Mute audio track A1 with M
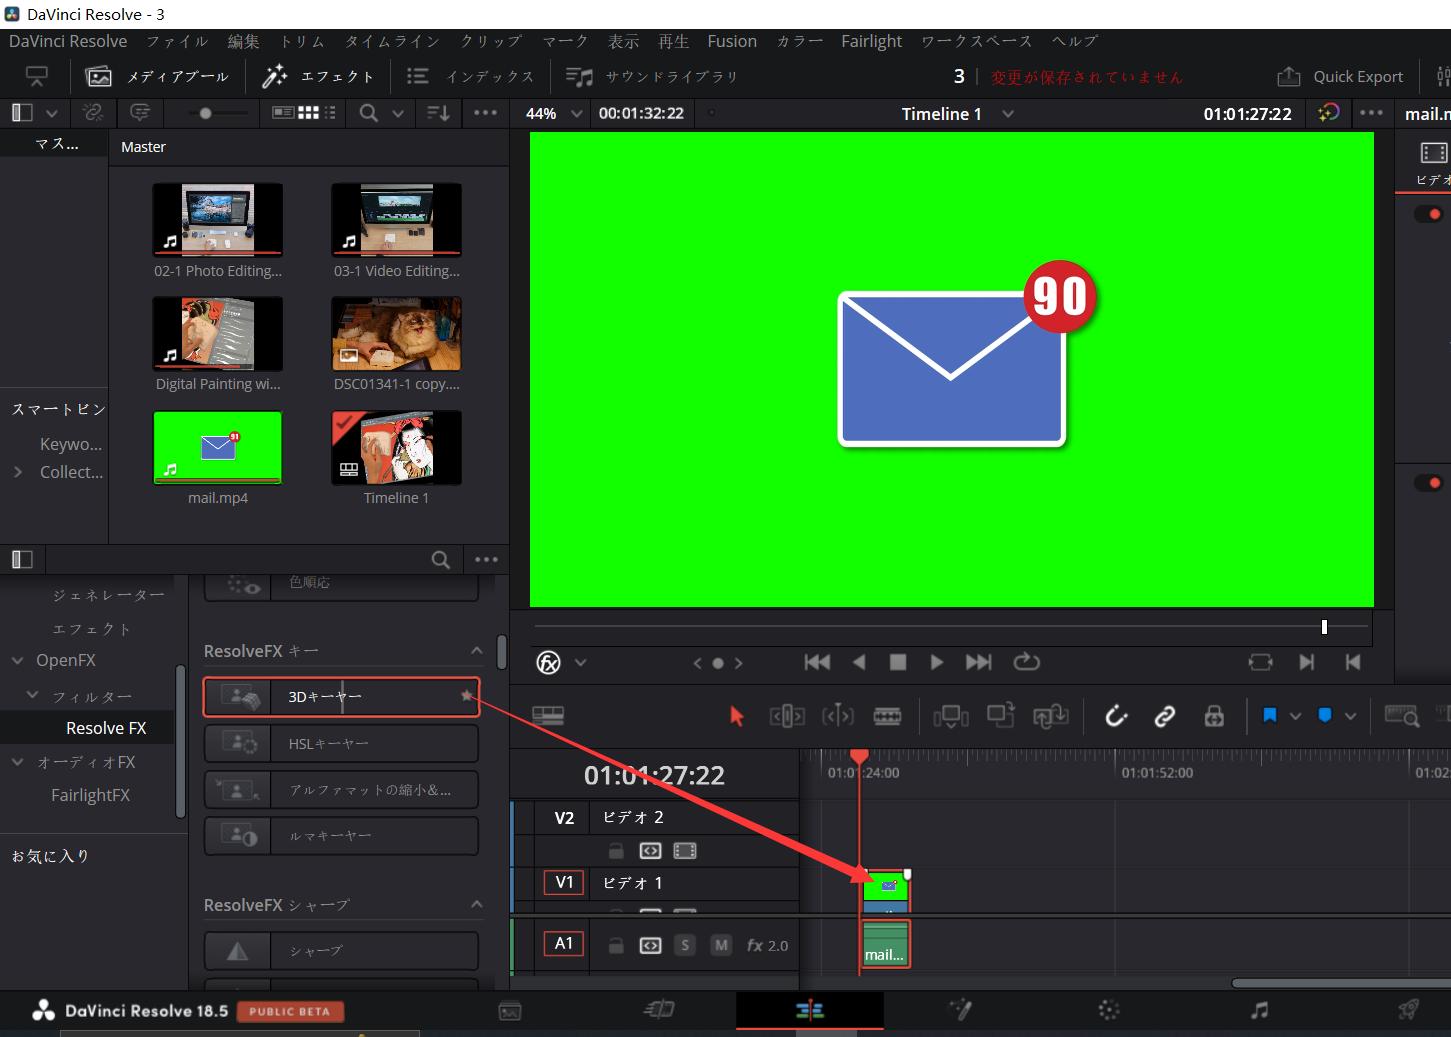Screen dimensions: 1451x1037 (x=720, y=945)
